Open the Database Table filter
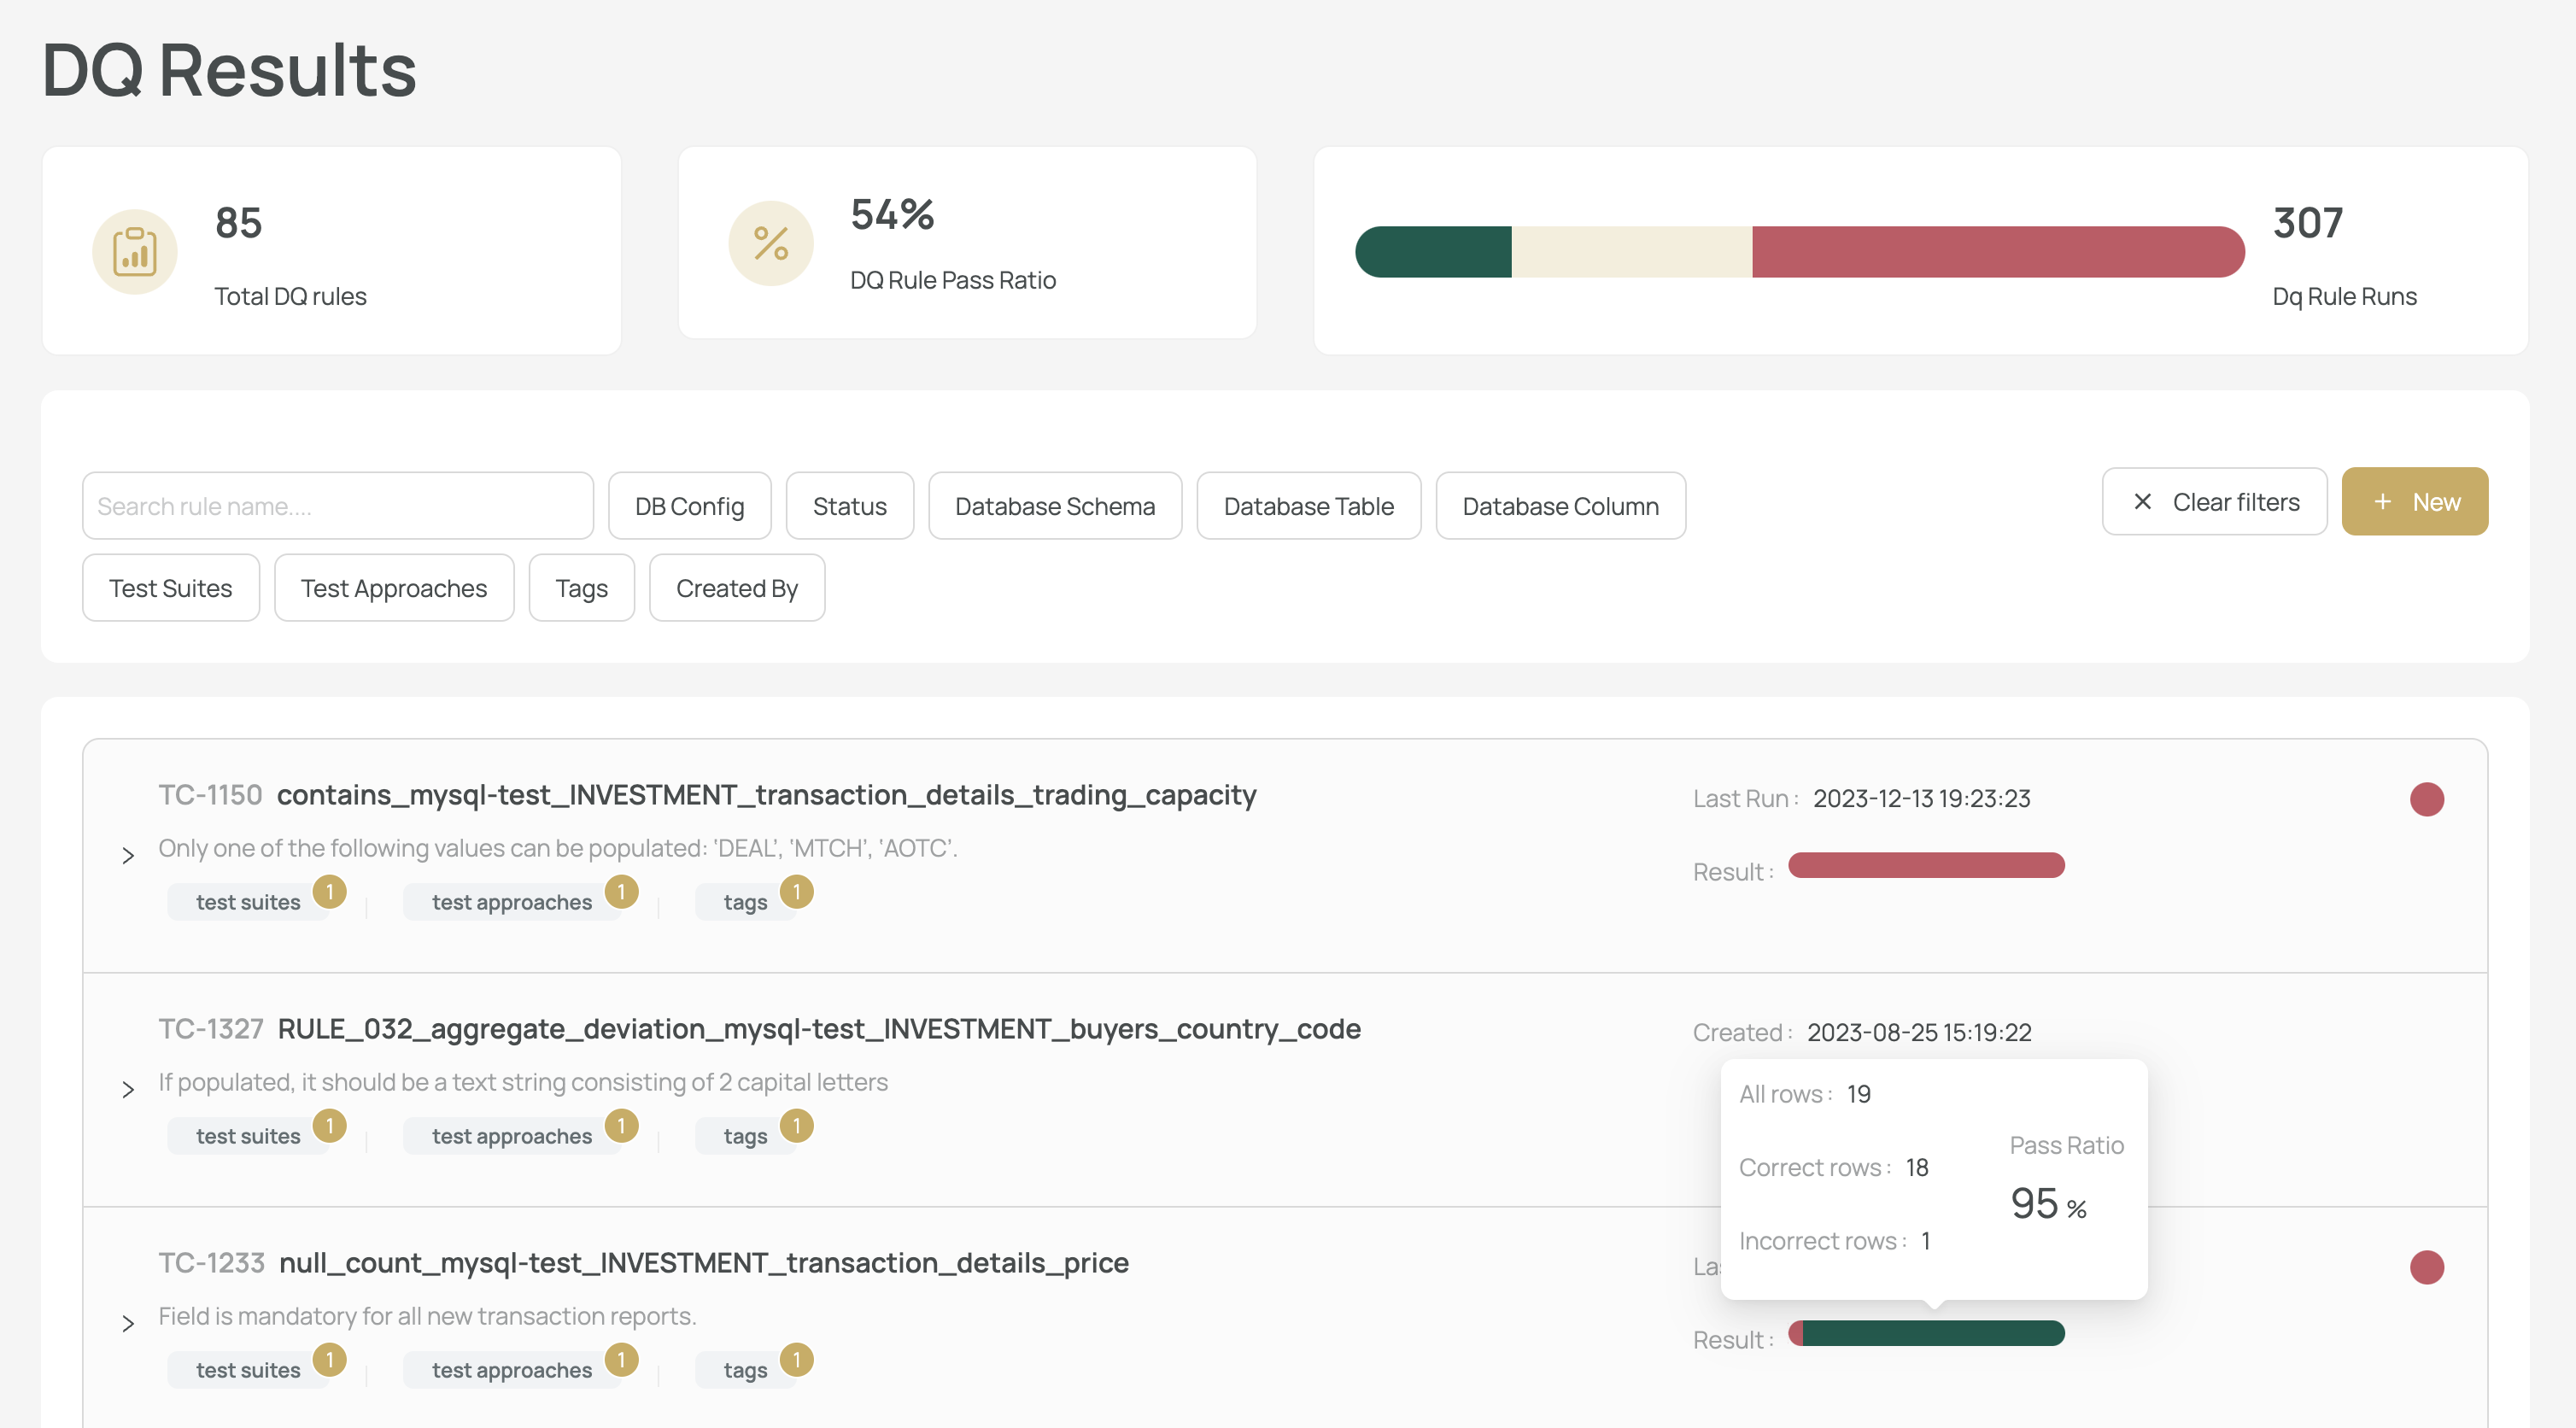 coord(1309,506)
